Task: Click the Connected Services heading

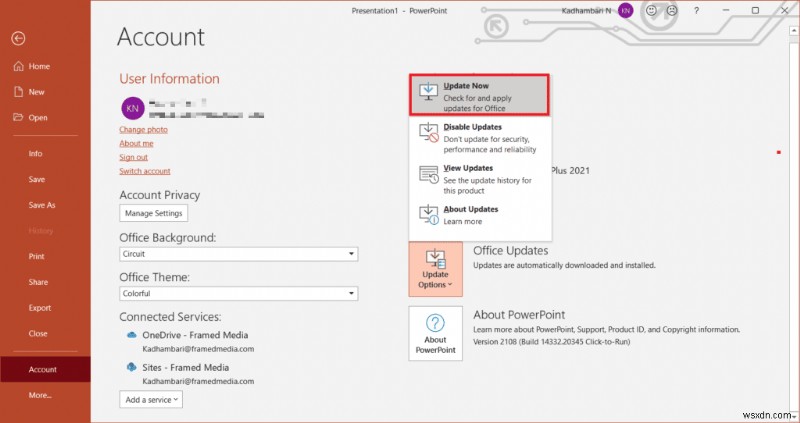Action: coord(170,317)
